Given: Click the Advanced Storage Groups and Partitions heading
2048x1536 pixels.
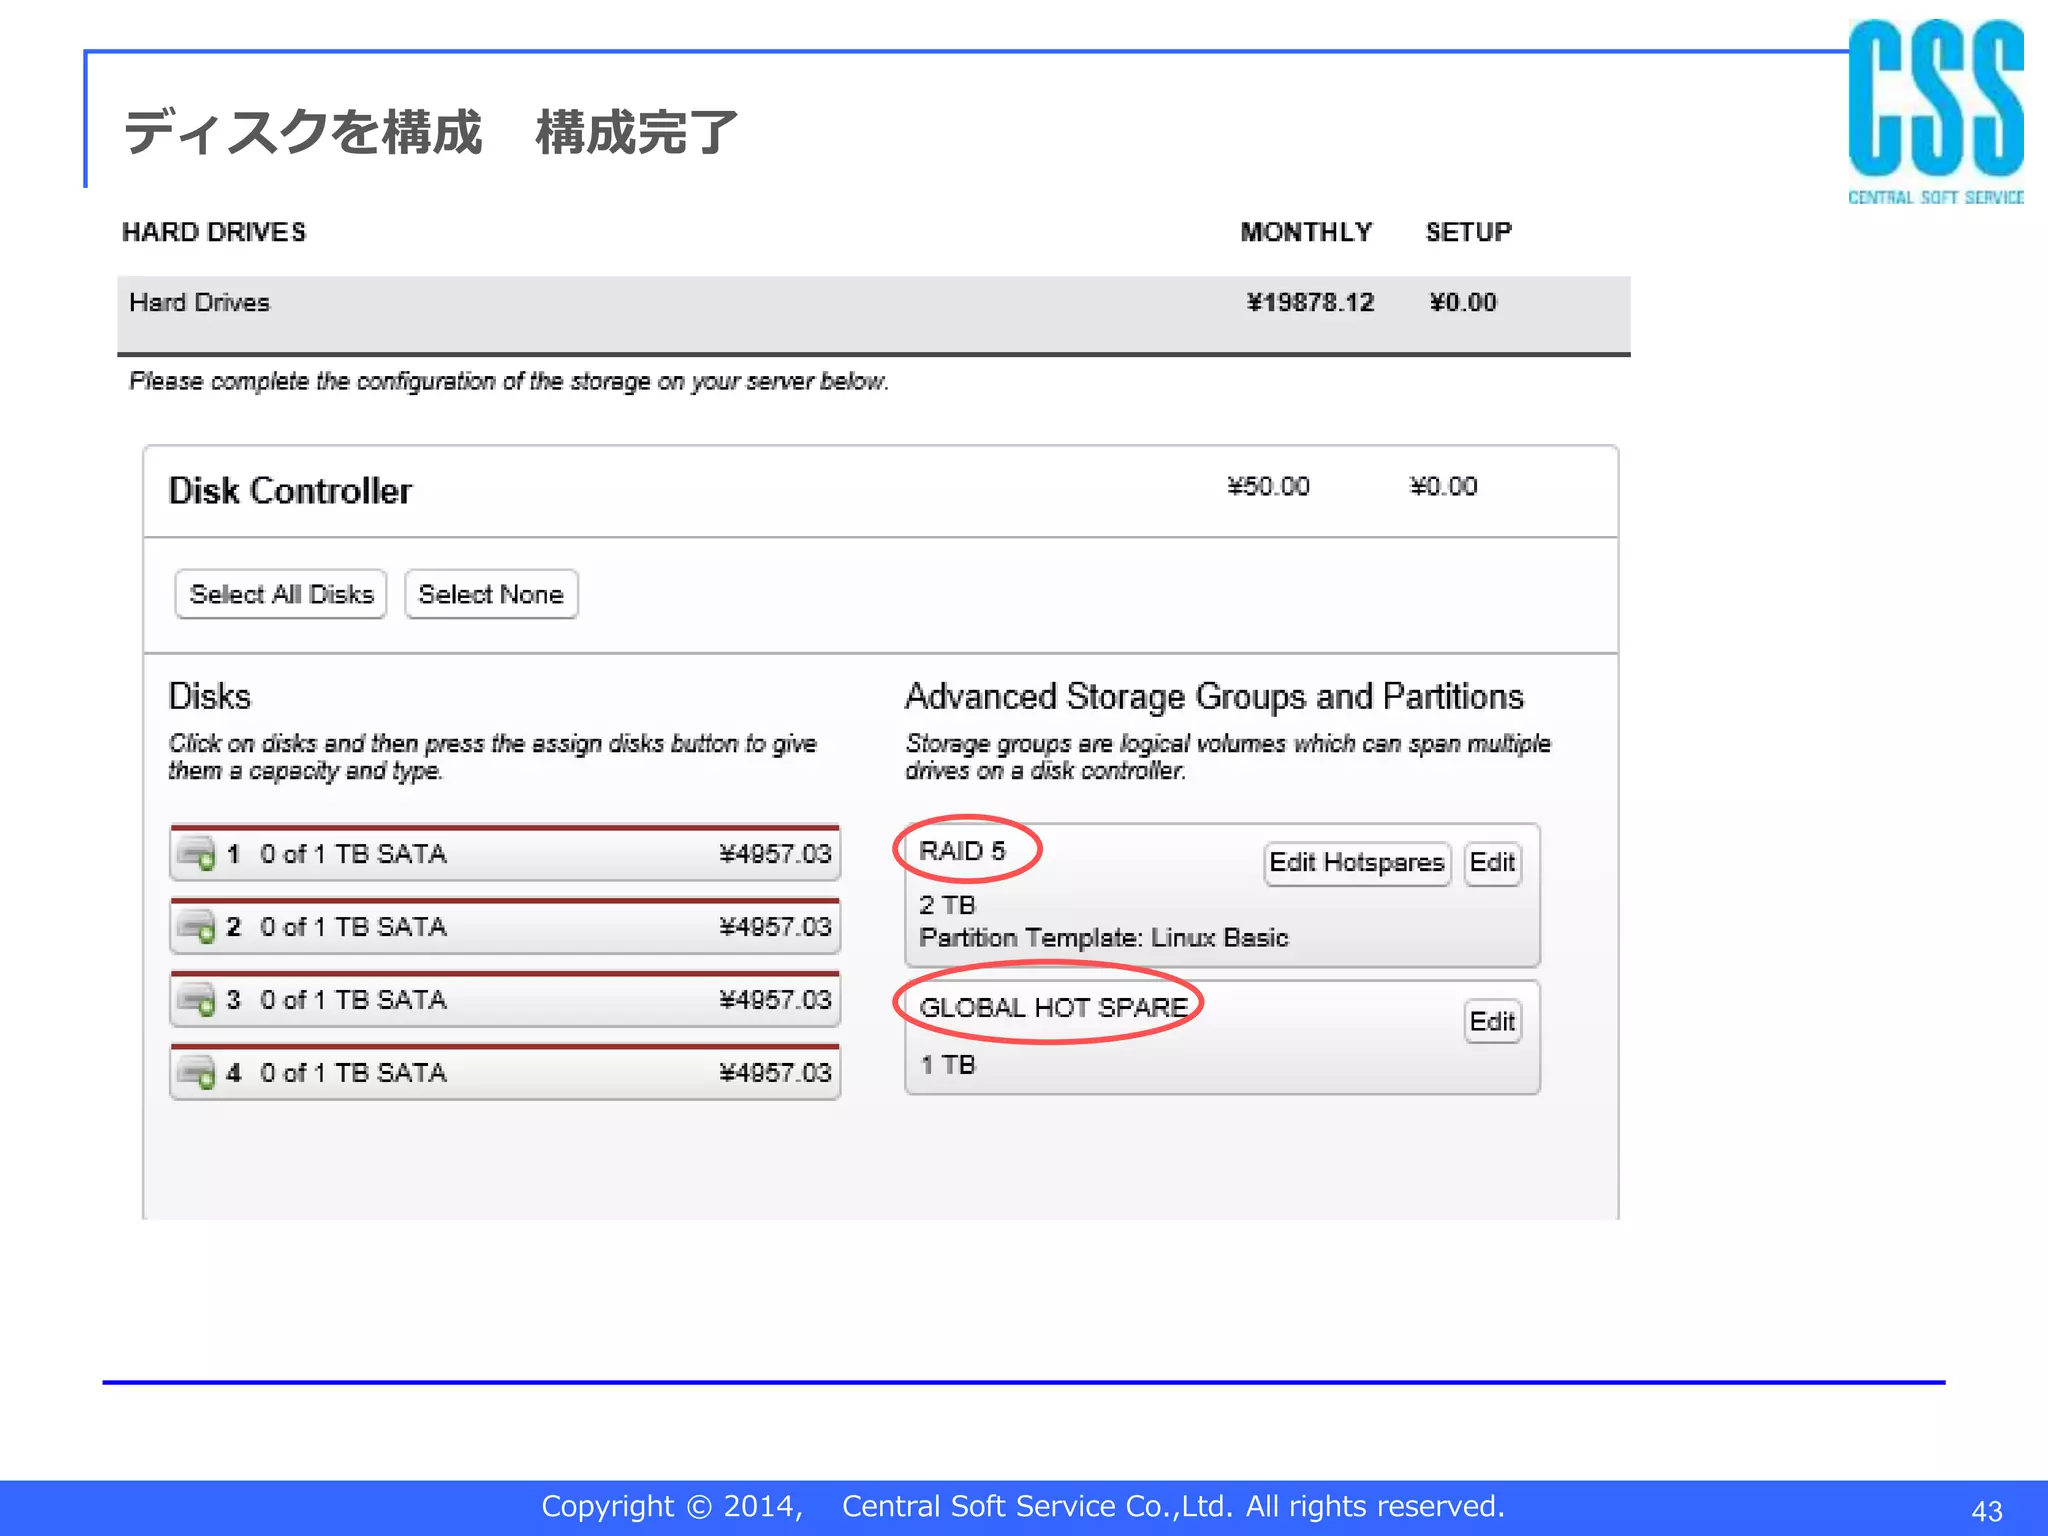Looking at the screenshot, I should point(1214,696).
